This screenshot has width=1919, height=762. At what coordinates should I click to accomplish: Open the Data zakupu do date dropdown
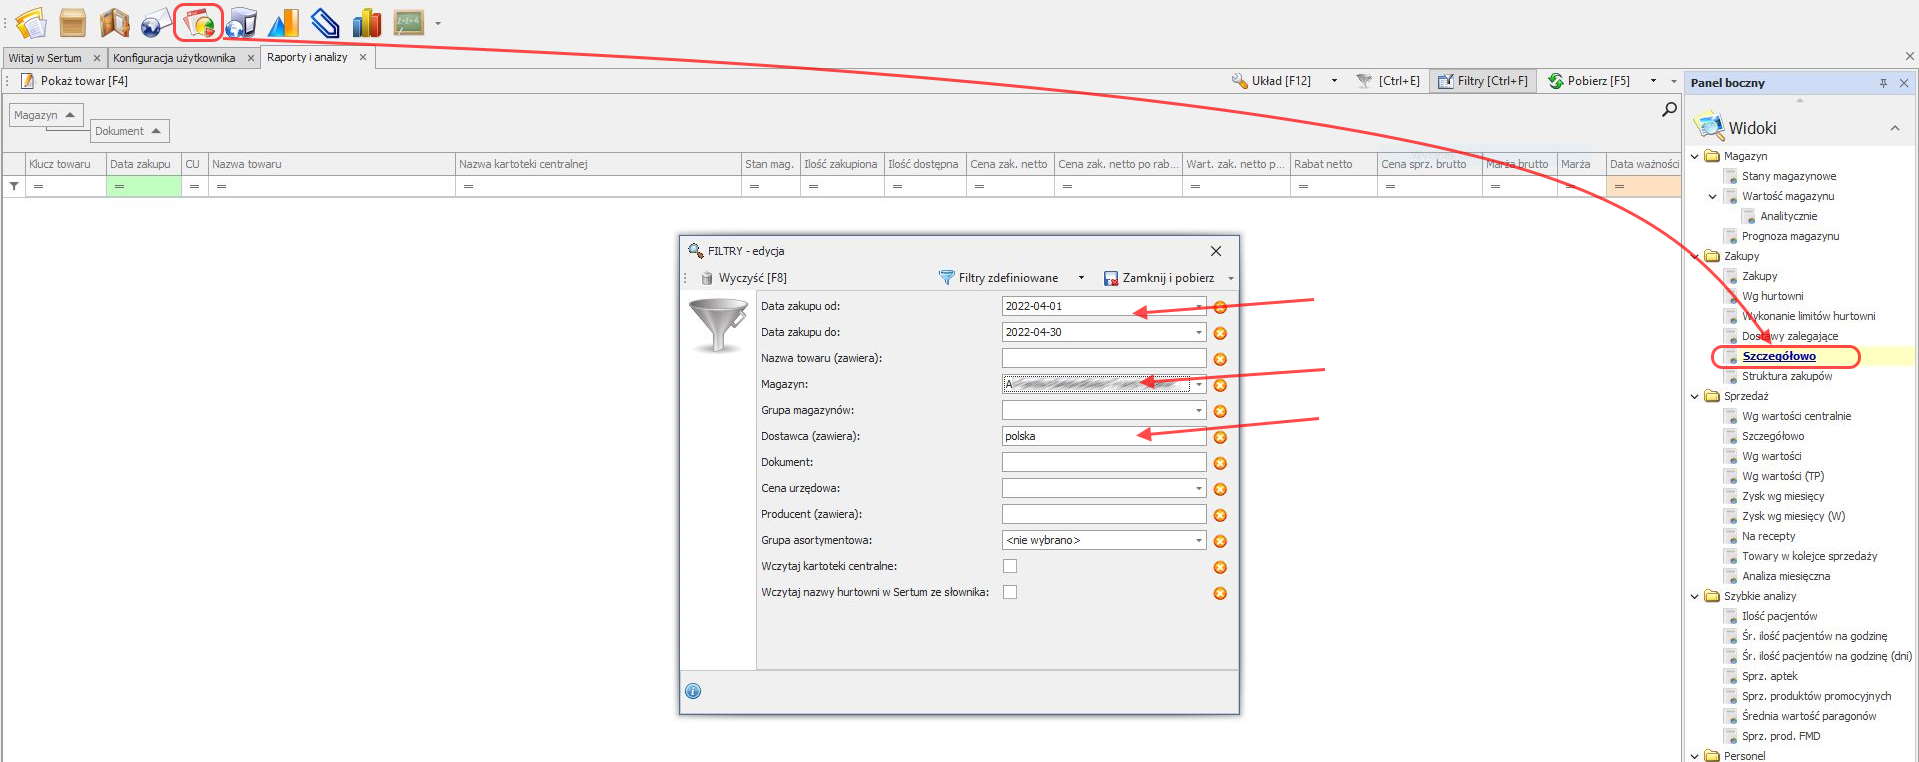coord(1198,332)
